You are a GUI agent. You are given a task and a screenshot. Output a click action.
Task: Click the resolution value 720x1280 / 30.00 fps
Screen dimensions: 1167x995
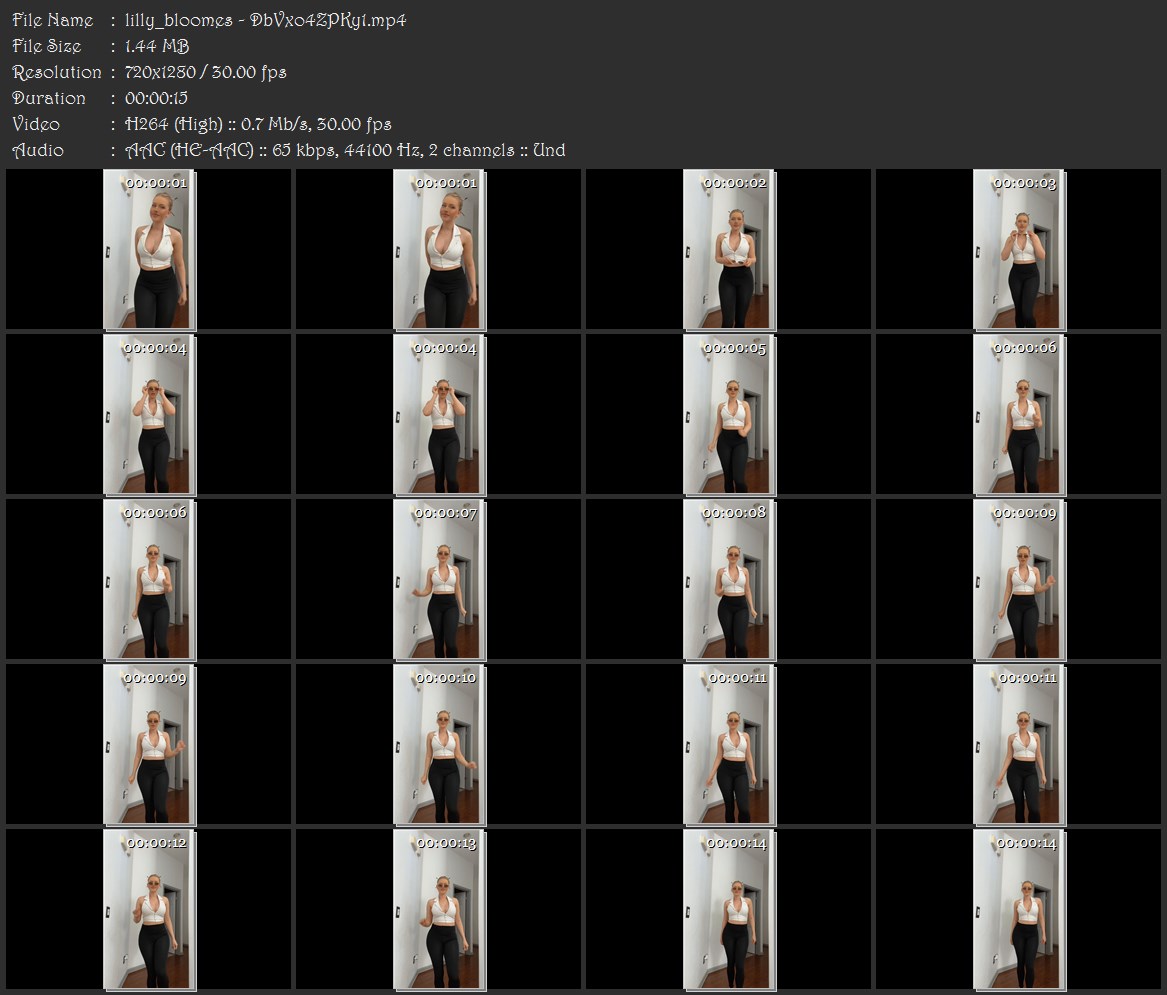205,72
